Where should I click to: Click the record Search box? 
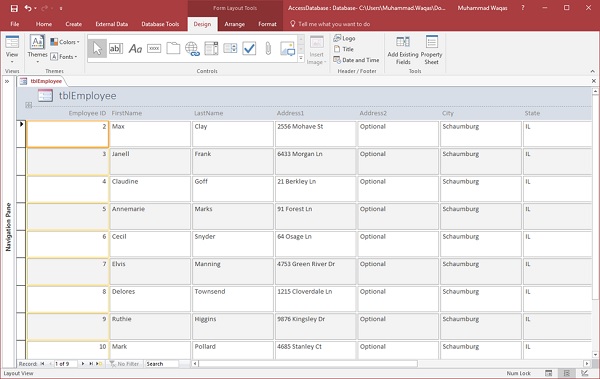(x=161, y=364)
